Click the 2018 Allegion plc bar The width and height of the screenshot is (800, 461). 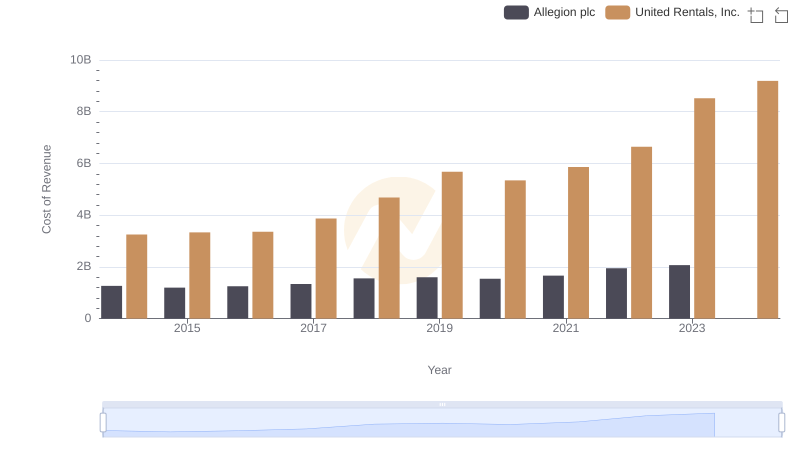coord(364,298)
